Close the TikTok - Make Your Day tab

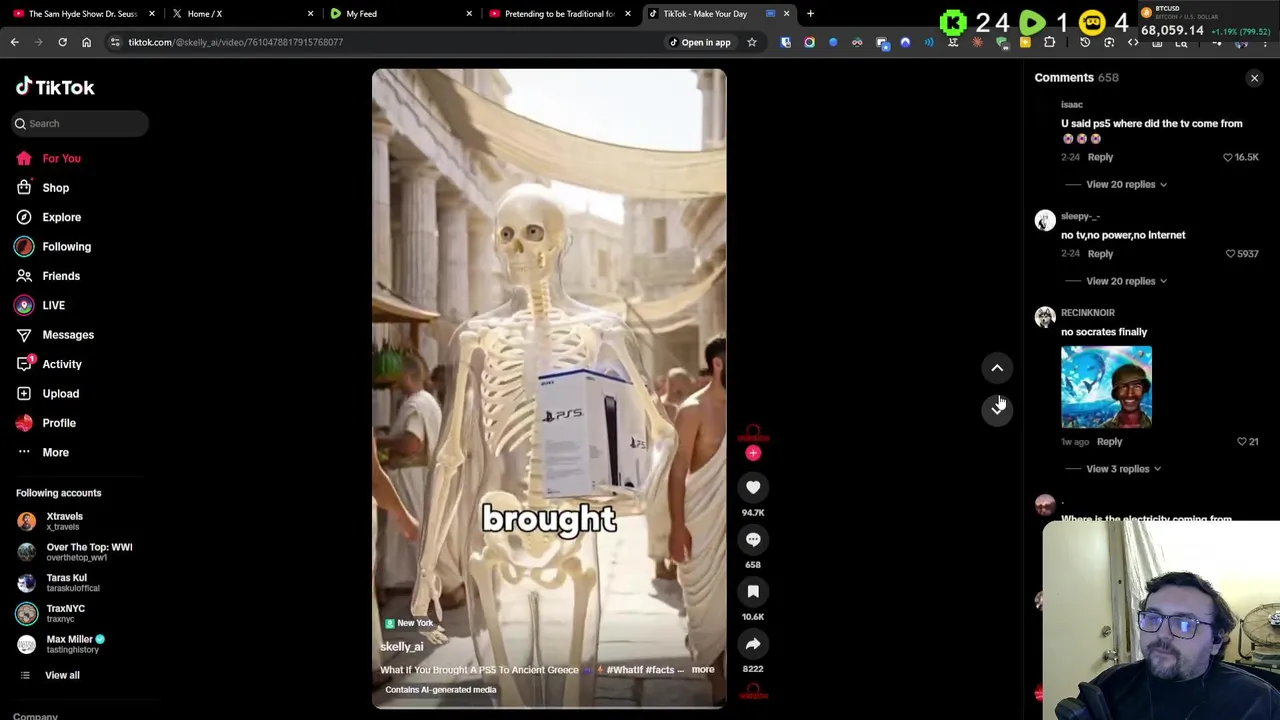(786, 14)
